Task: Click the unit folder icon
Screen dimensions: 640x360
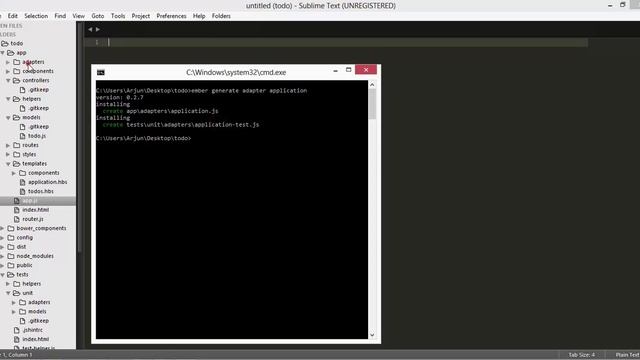Action: coord(17,293)
